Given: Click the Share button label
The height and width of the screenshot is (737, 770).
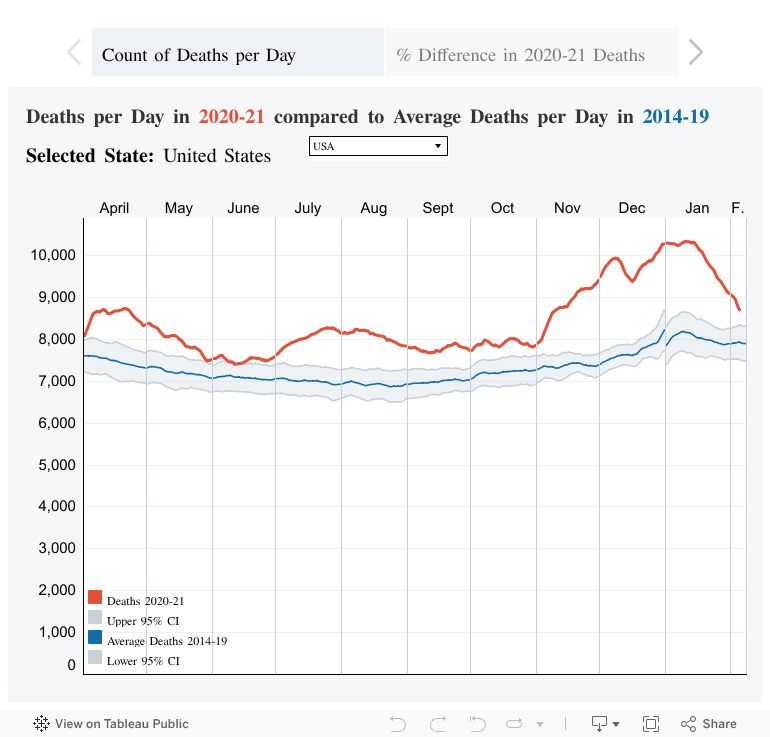Looking at the screenshot, I should point(719,724).
